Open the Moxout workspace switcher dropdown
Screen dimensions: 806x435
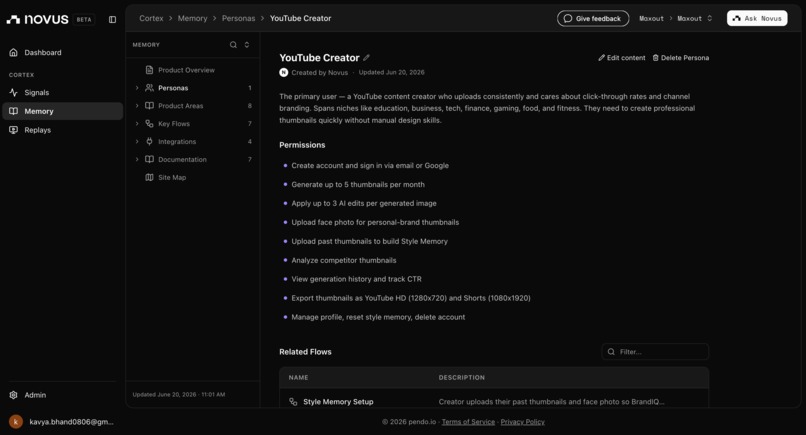tap(694, 19)
